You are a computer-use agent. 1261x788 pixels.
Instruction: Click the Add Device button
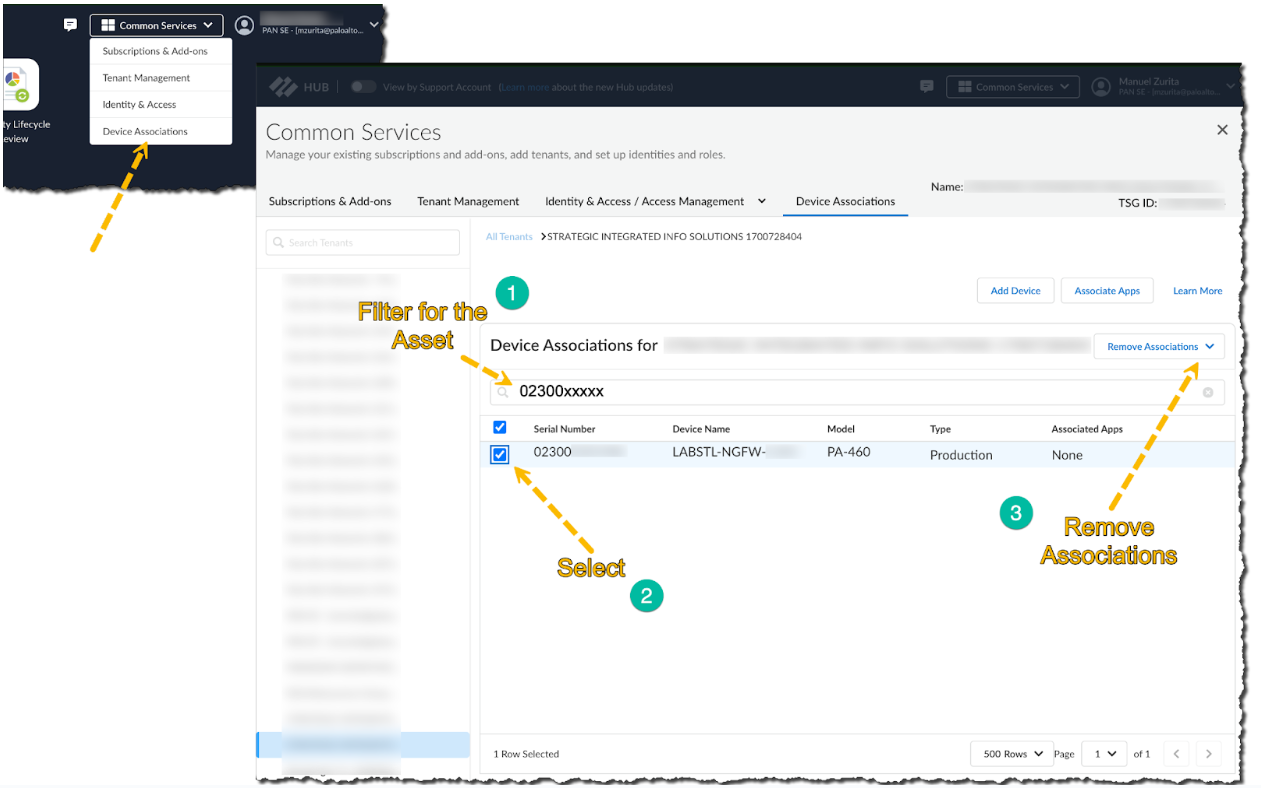pos(1015,291)
